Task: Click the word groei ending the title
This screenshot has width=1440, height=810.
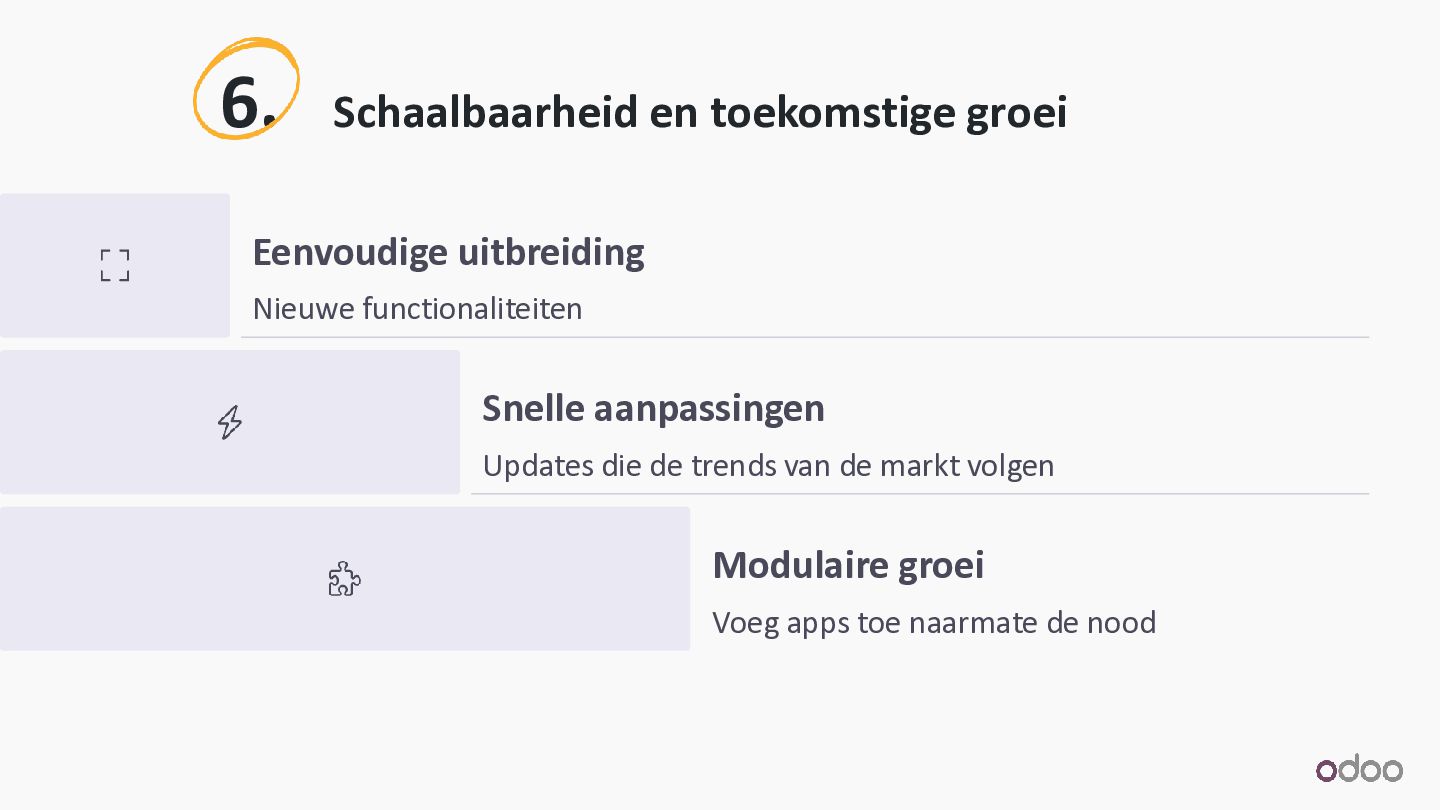Action: point(1016,112)
